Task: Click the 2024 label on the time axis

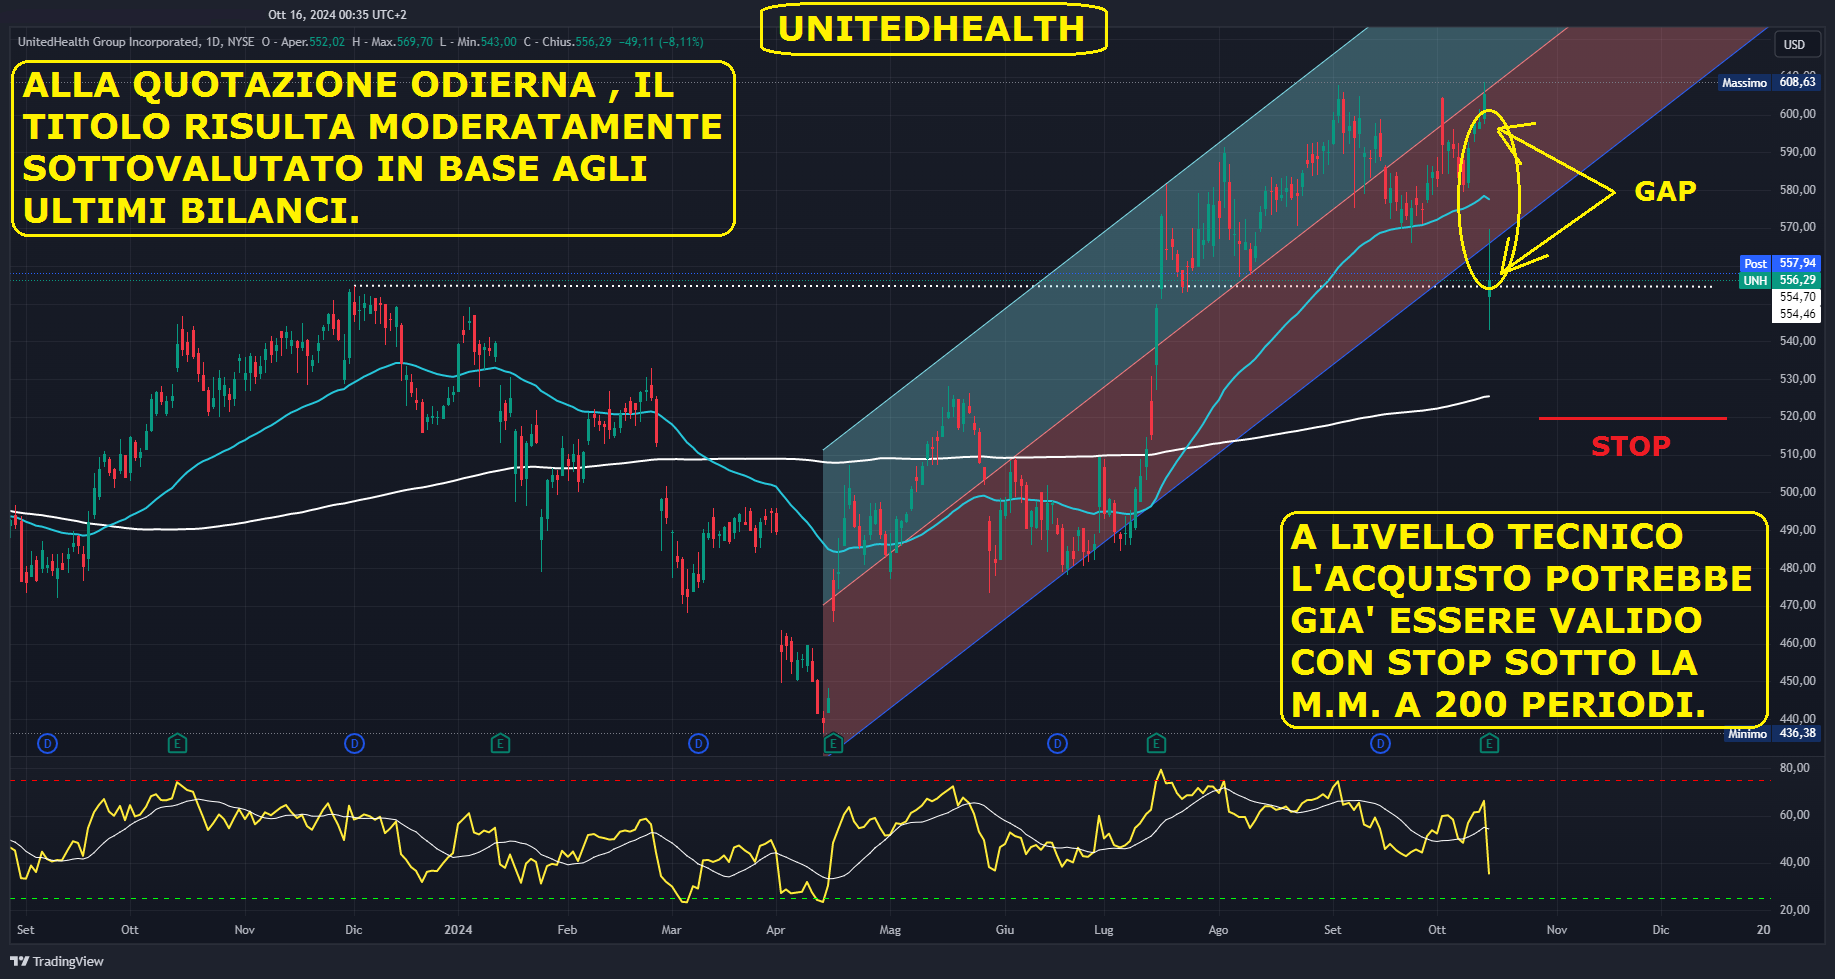Action: click(458, 930)
